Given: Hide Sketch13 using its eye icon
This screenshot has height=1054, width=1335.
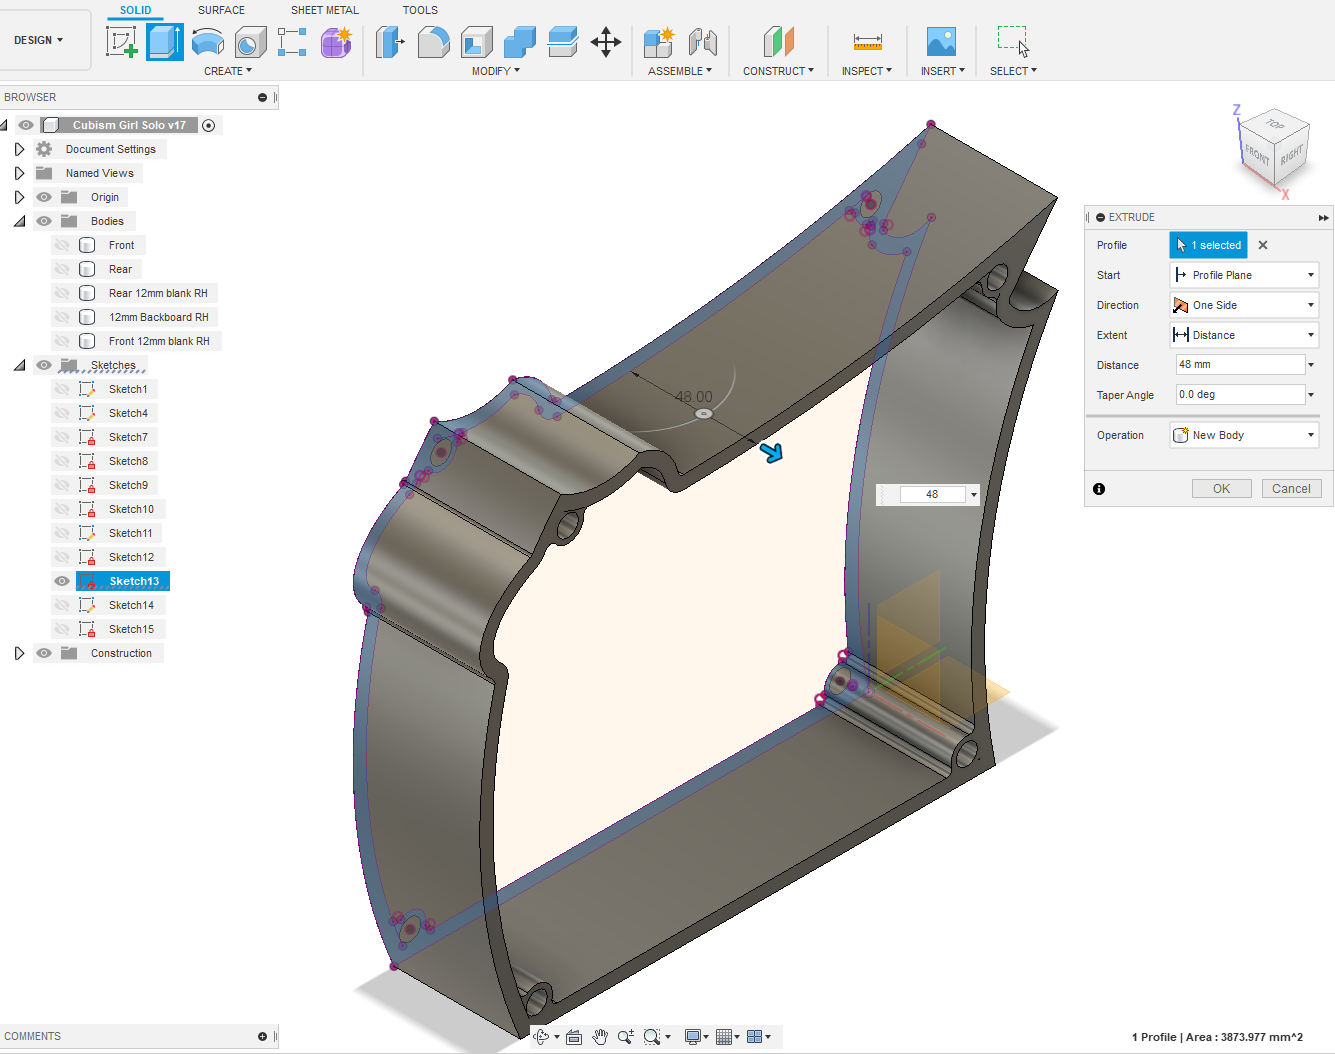Looking at the screenshot, I should [x=62, y=581].
